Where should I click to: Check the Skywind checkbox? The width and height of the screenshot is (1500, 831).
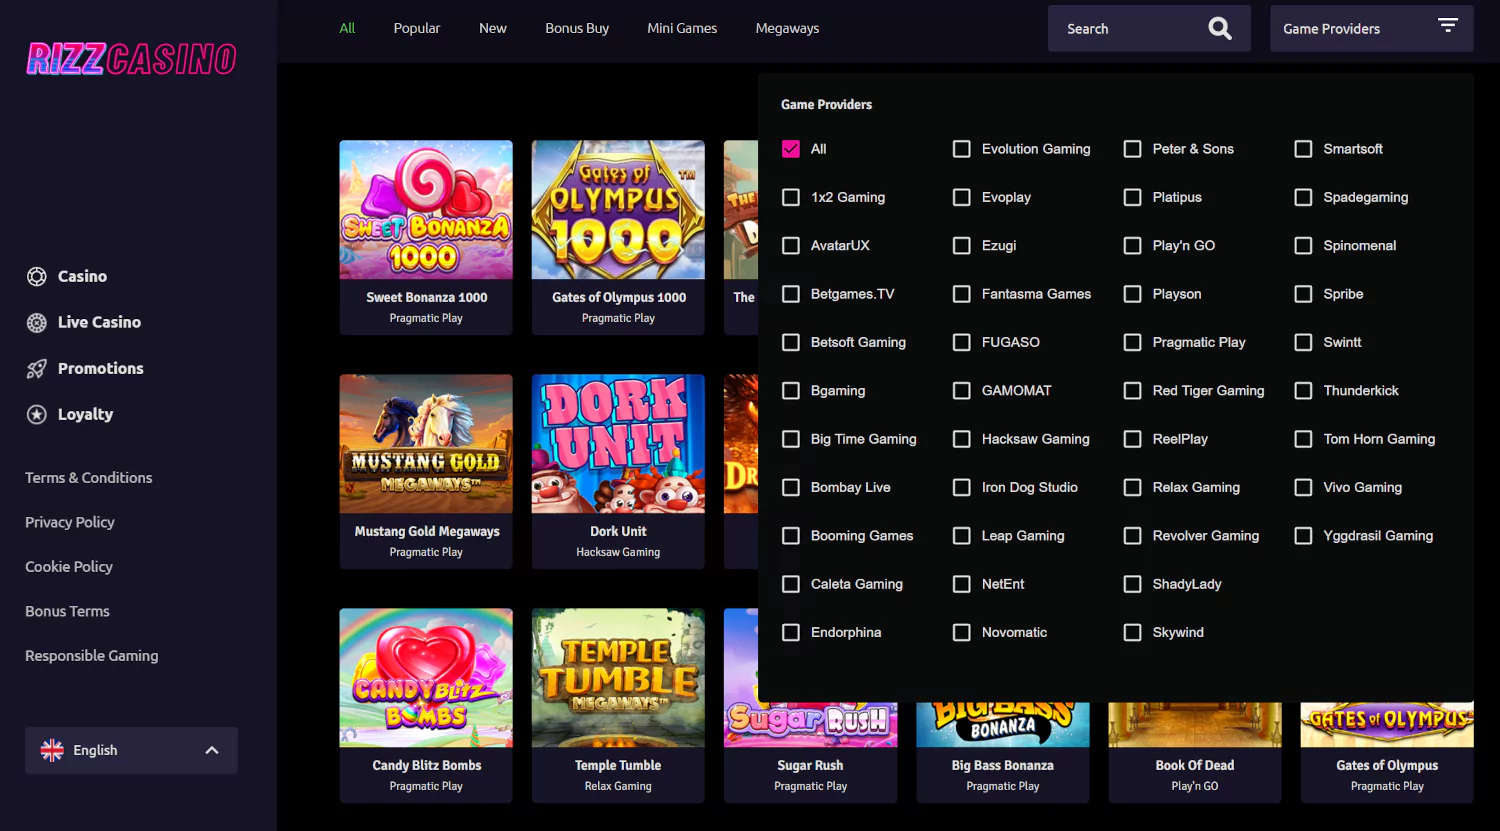click(x=1133, y=633)
